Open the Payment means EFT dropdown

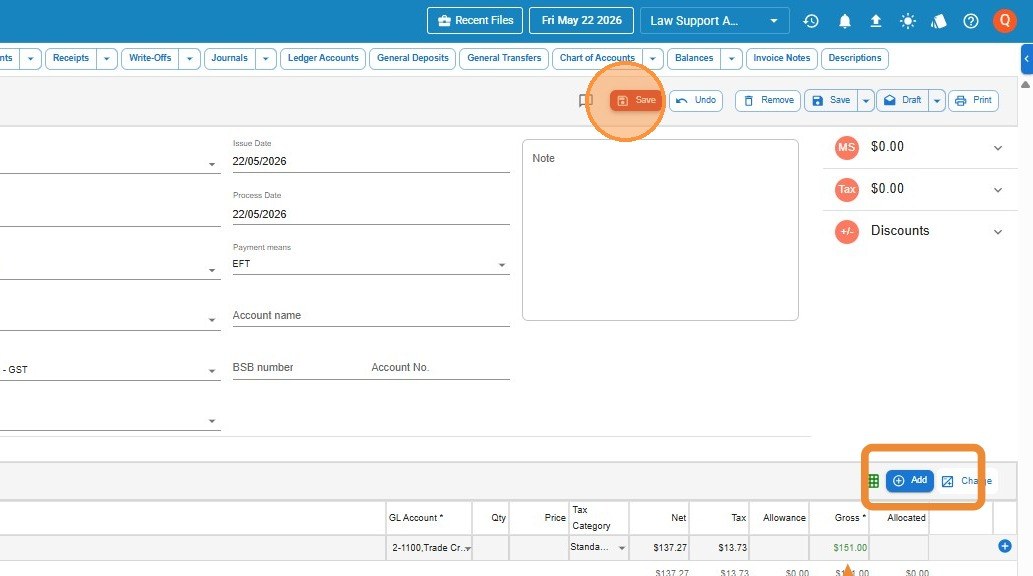click(371, 264)
